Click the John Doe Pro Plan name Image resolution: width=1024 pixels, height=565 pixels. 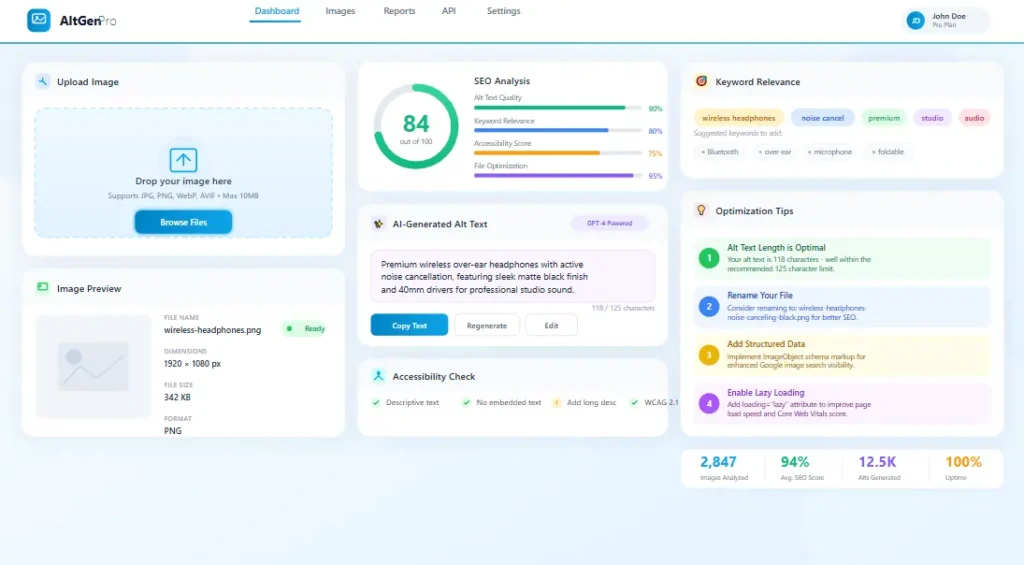(948, 20)
